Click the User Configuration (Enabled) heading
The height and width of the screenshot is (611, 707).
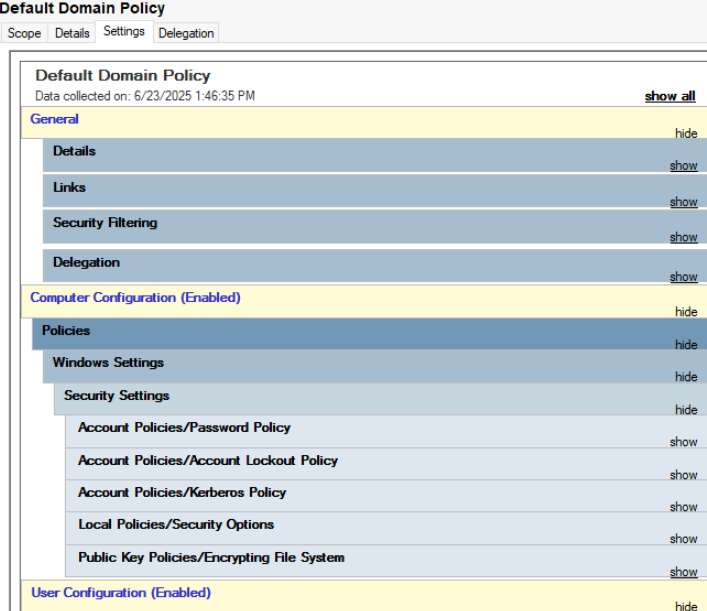tap(121, 593)
